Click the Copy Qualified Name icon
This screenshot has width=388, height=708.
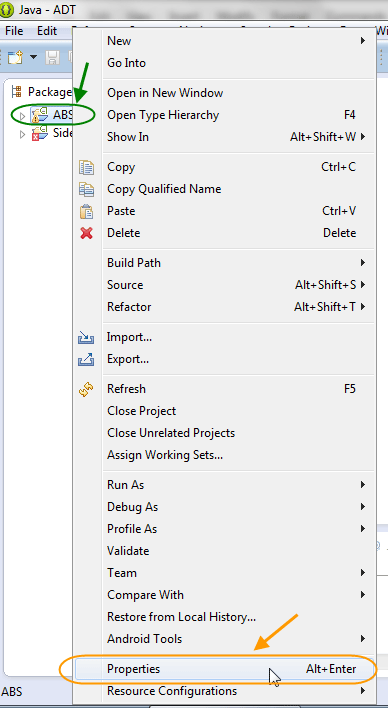[86, 189]
